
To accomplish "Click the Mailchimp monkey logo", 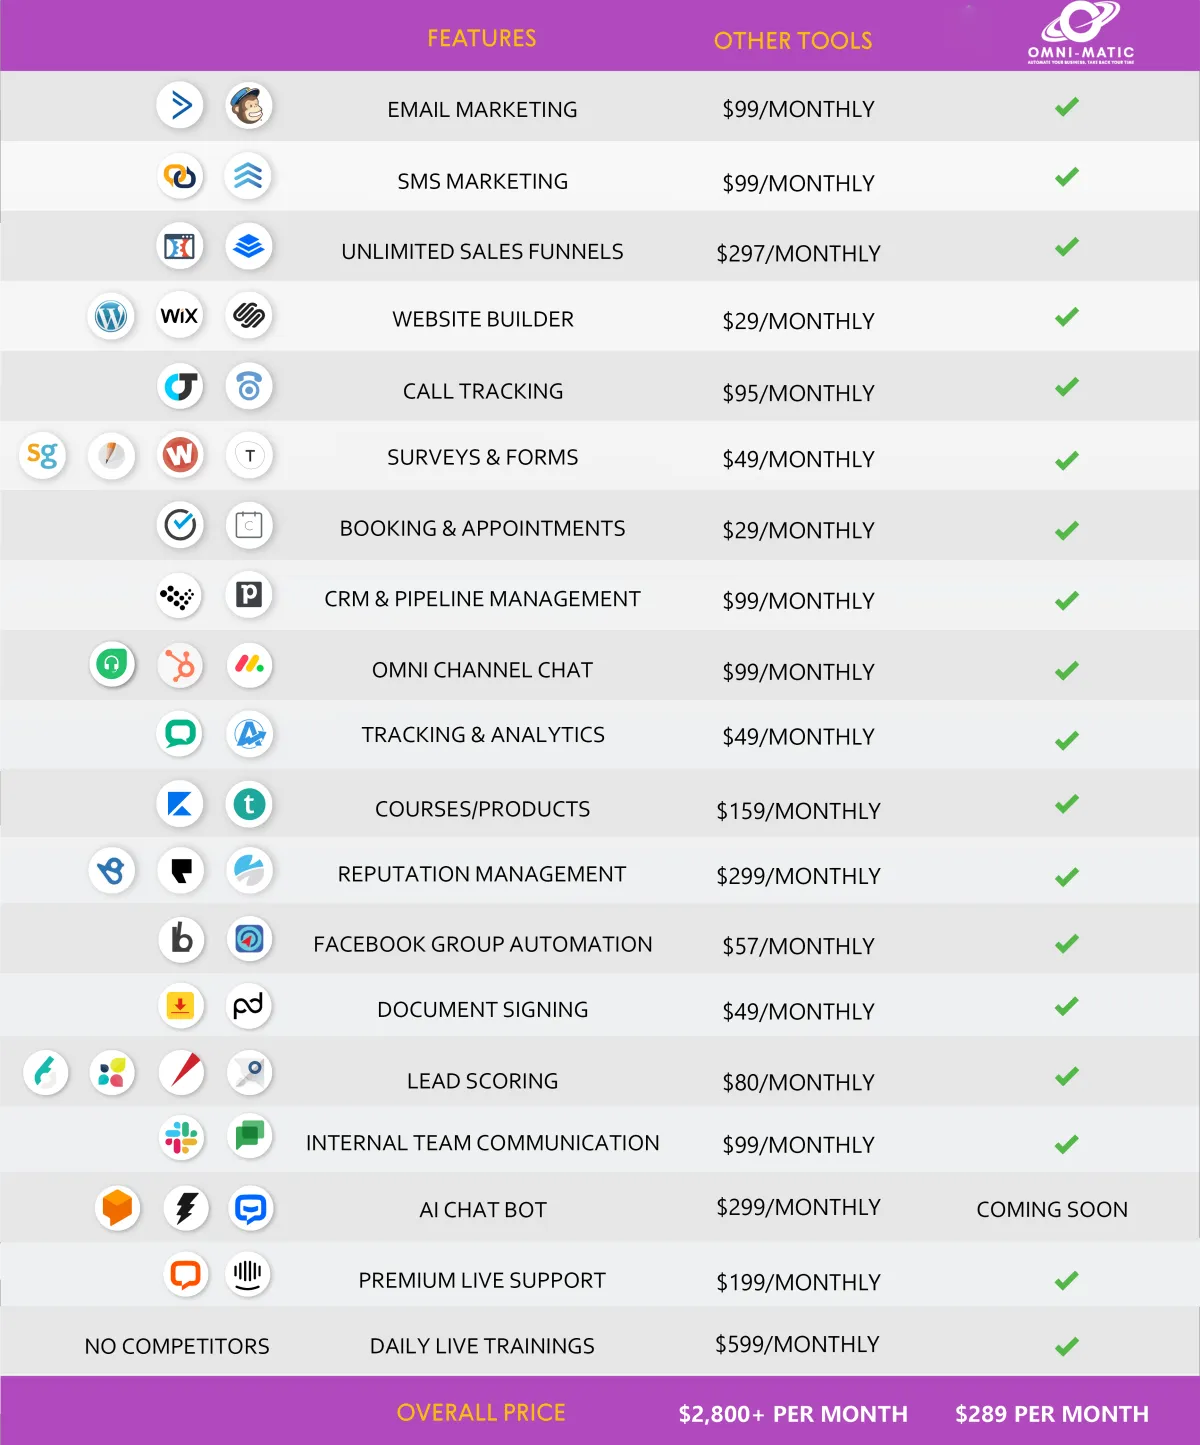I will (249, 105).
